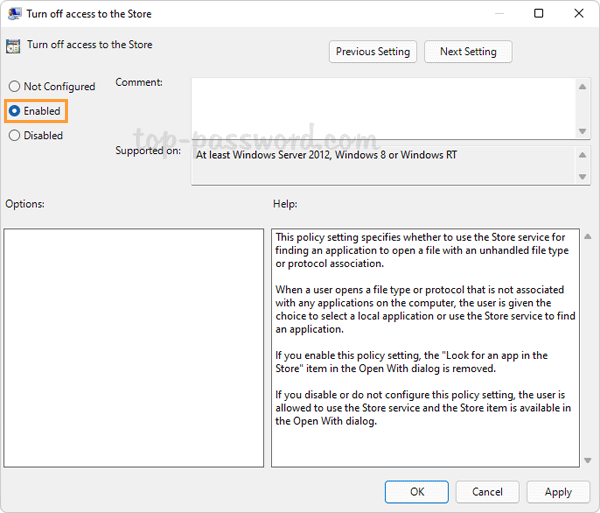600x513 pixels.
Task: Jump to Next Setting
Action: (467, 52)
